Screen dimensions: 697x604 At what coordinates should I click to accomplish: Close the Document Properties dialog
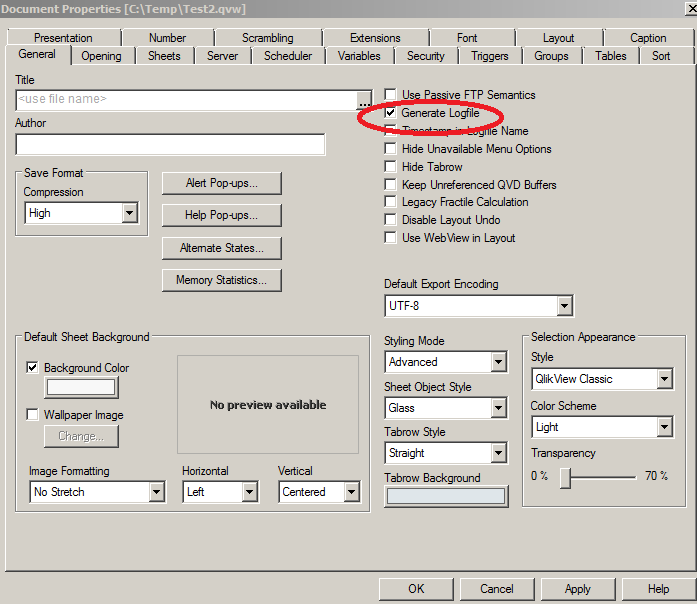point(691,9)
